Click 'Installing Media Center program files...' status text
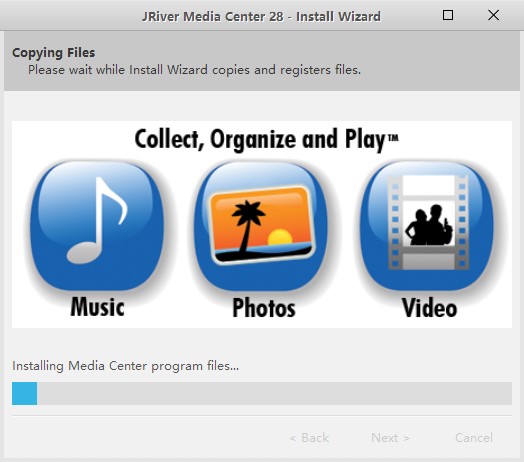Screen dimensions: 524x462 click(x=125, y=366)
